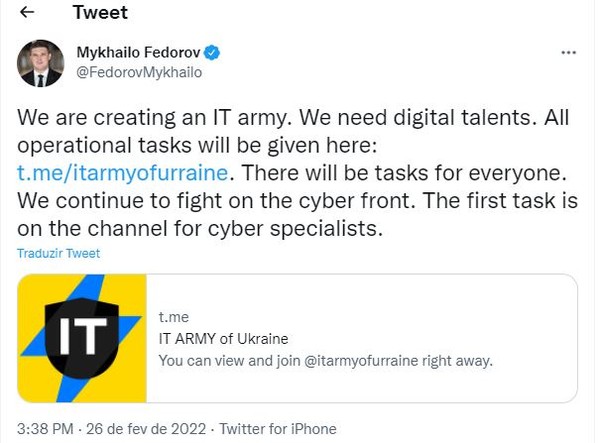Open the Twitter for iPhone source link
Image resolution: width=600 pixels, height=443 pixels.
(x=278, y=429)
